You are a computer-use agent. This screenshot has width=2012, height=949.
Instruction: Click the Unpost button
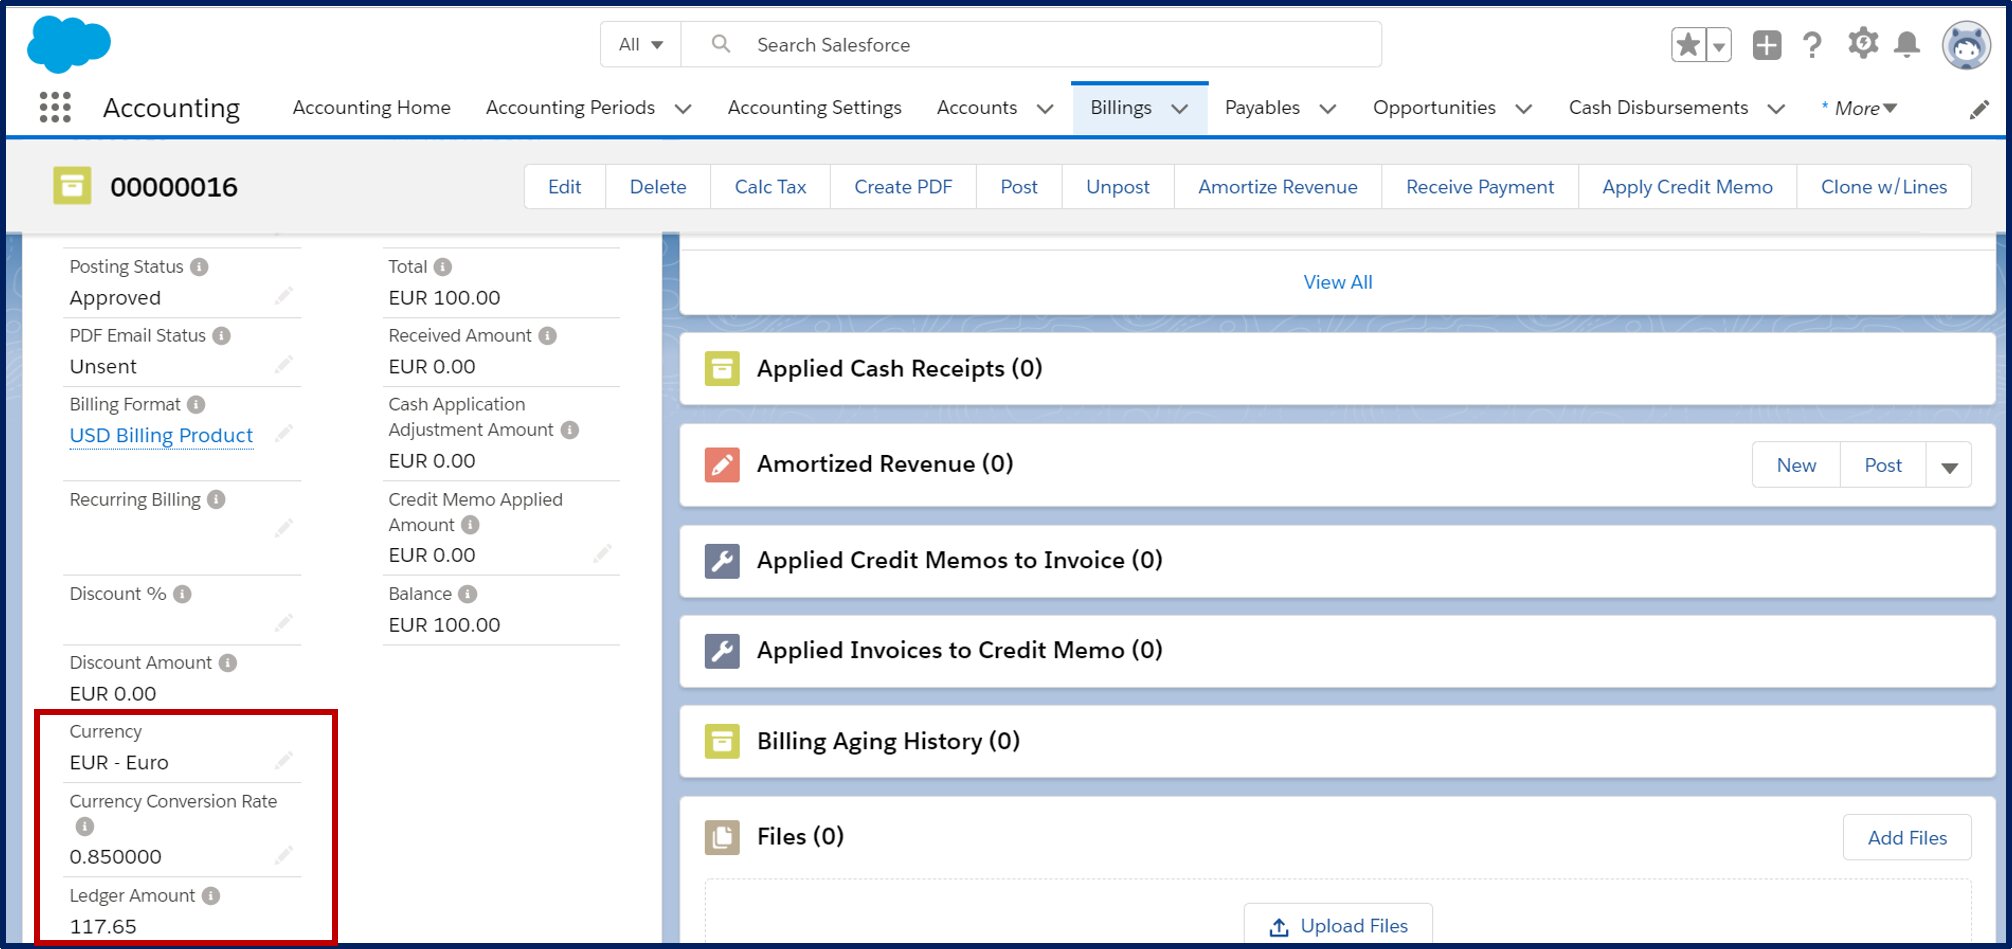tap(1118, 187)
